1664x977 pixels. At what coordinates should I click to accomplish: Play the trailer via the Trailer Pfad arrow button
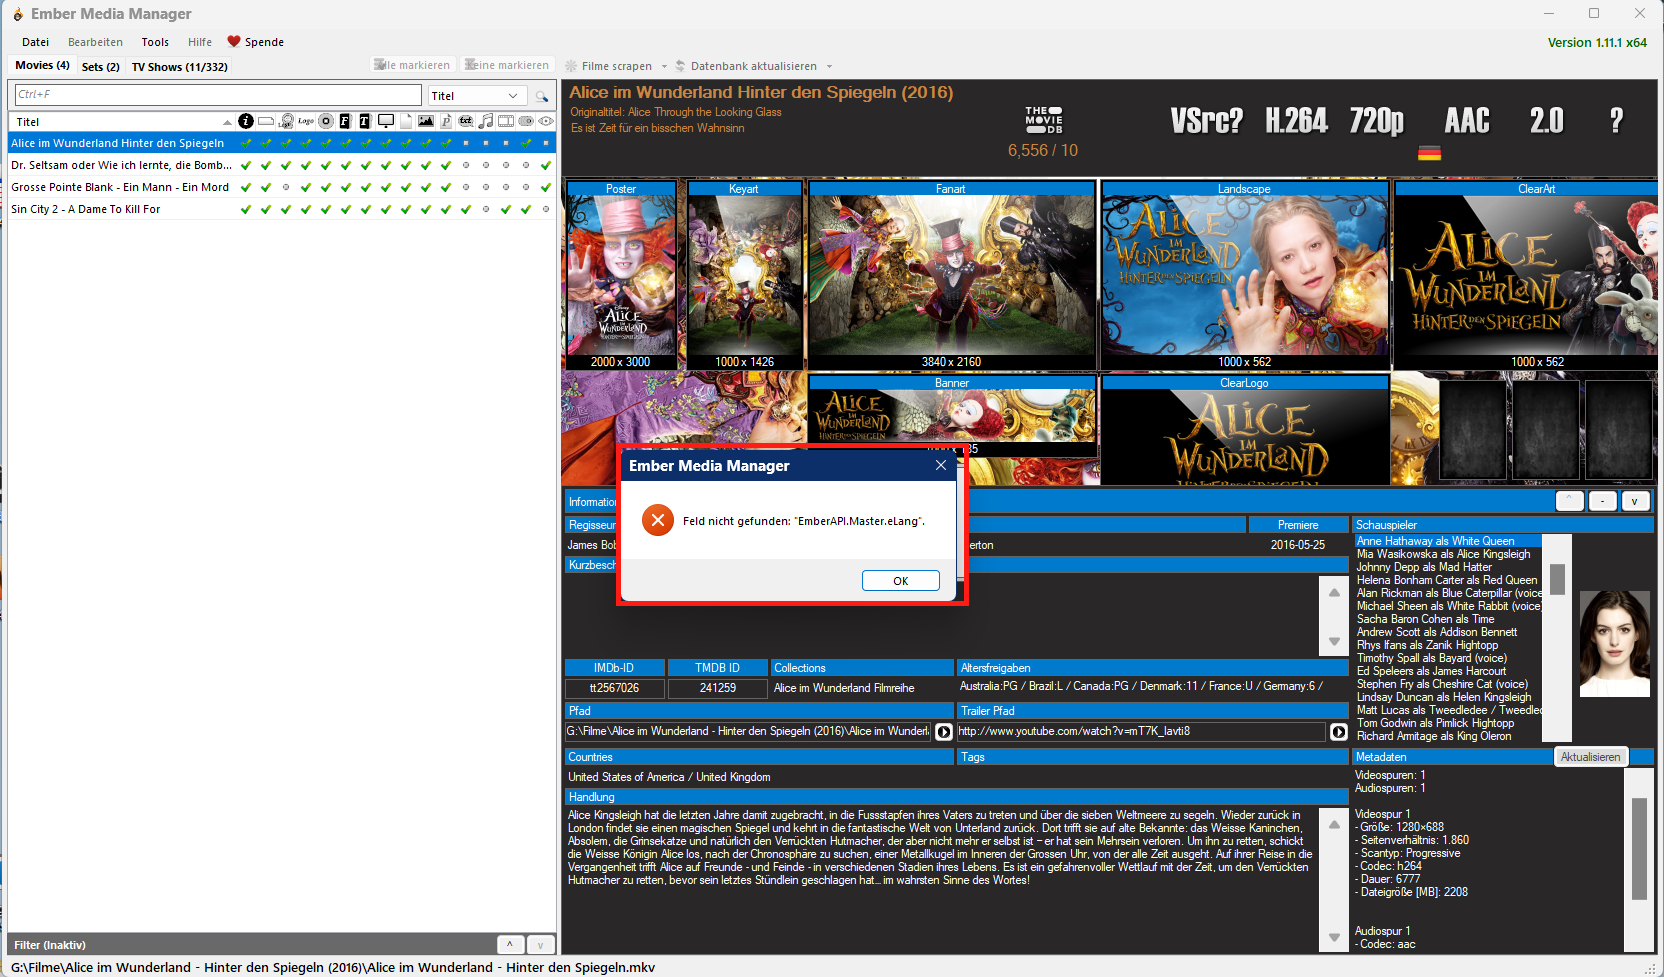(1339, 732)
